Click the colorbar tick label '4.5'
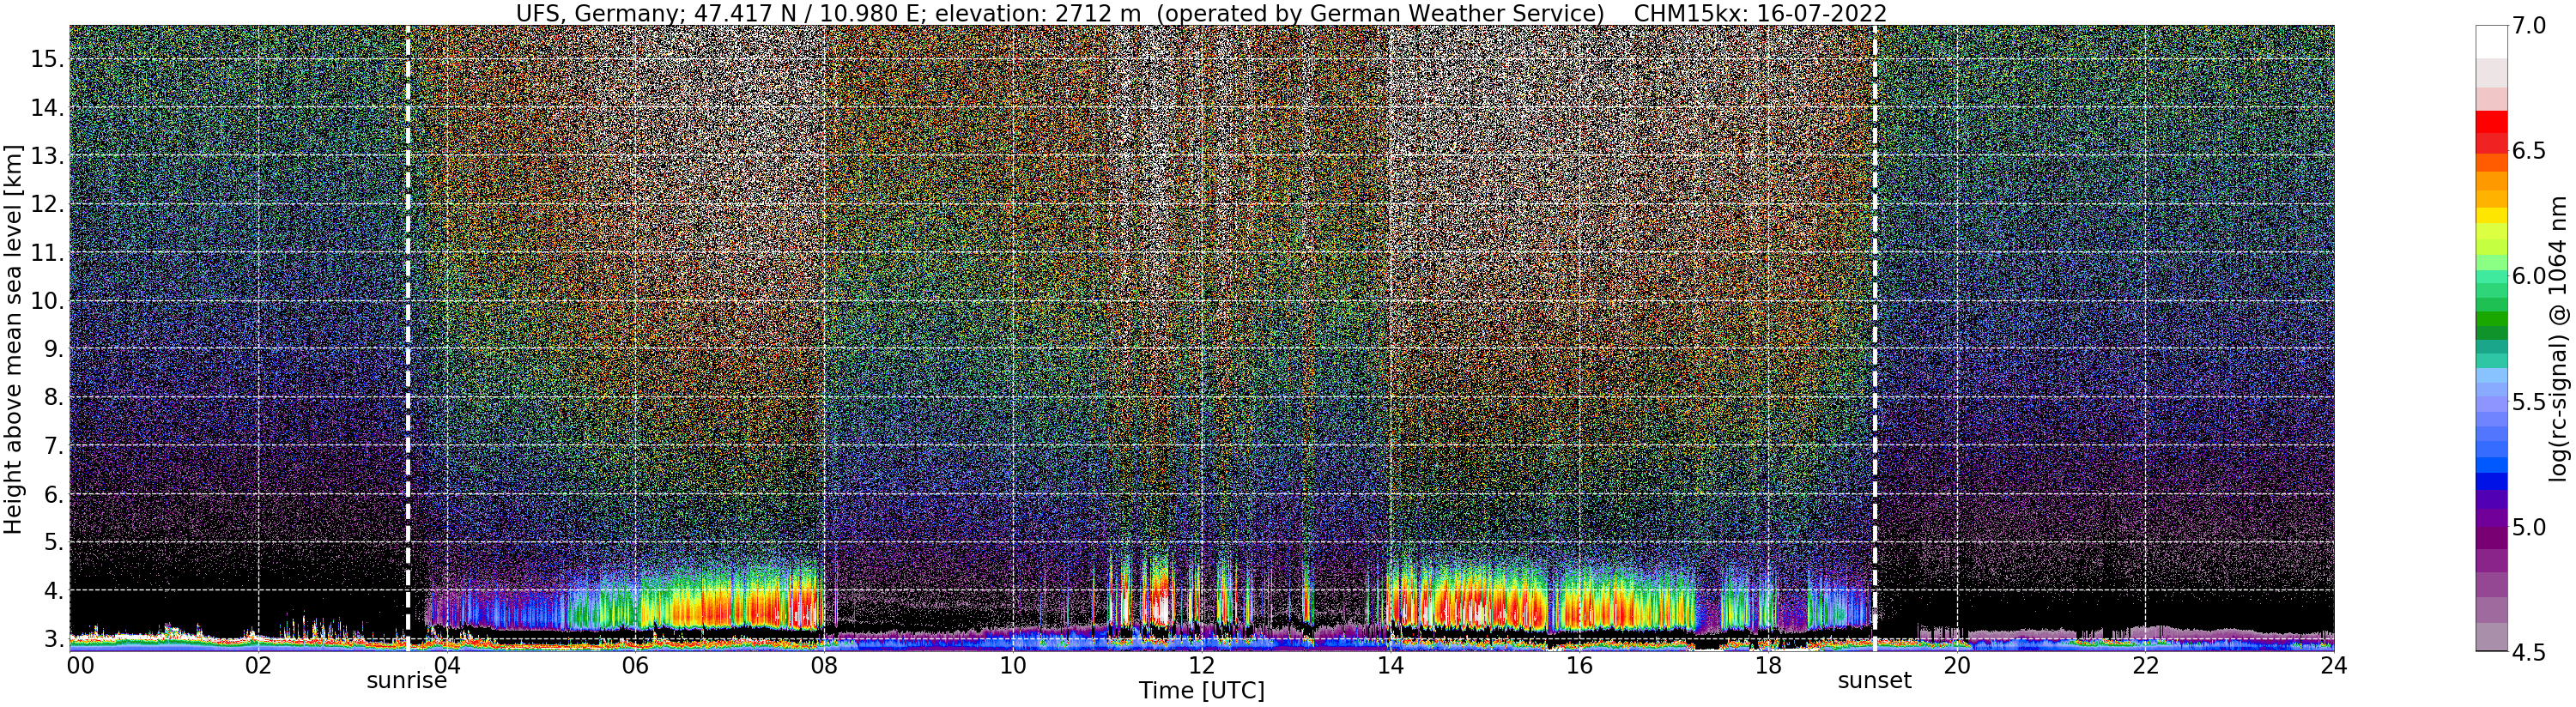2576x707 pixels. pyautogui.click(x=2529, y=651)
